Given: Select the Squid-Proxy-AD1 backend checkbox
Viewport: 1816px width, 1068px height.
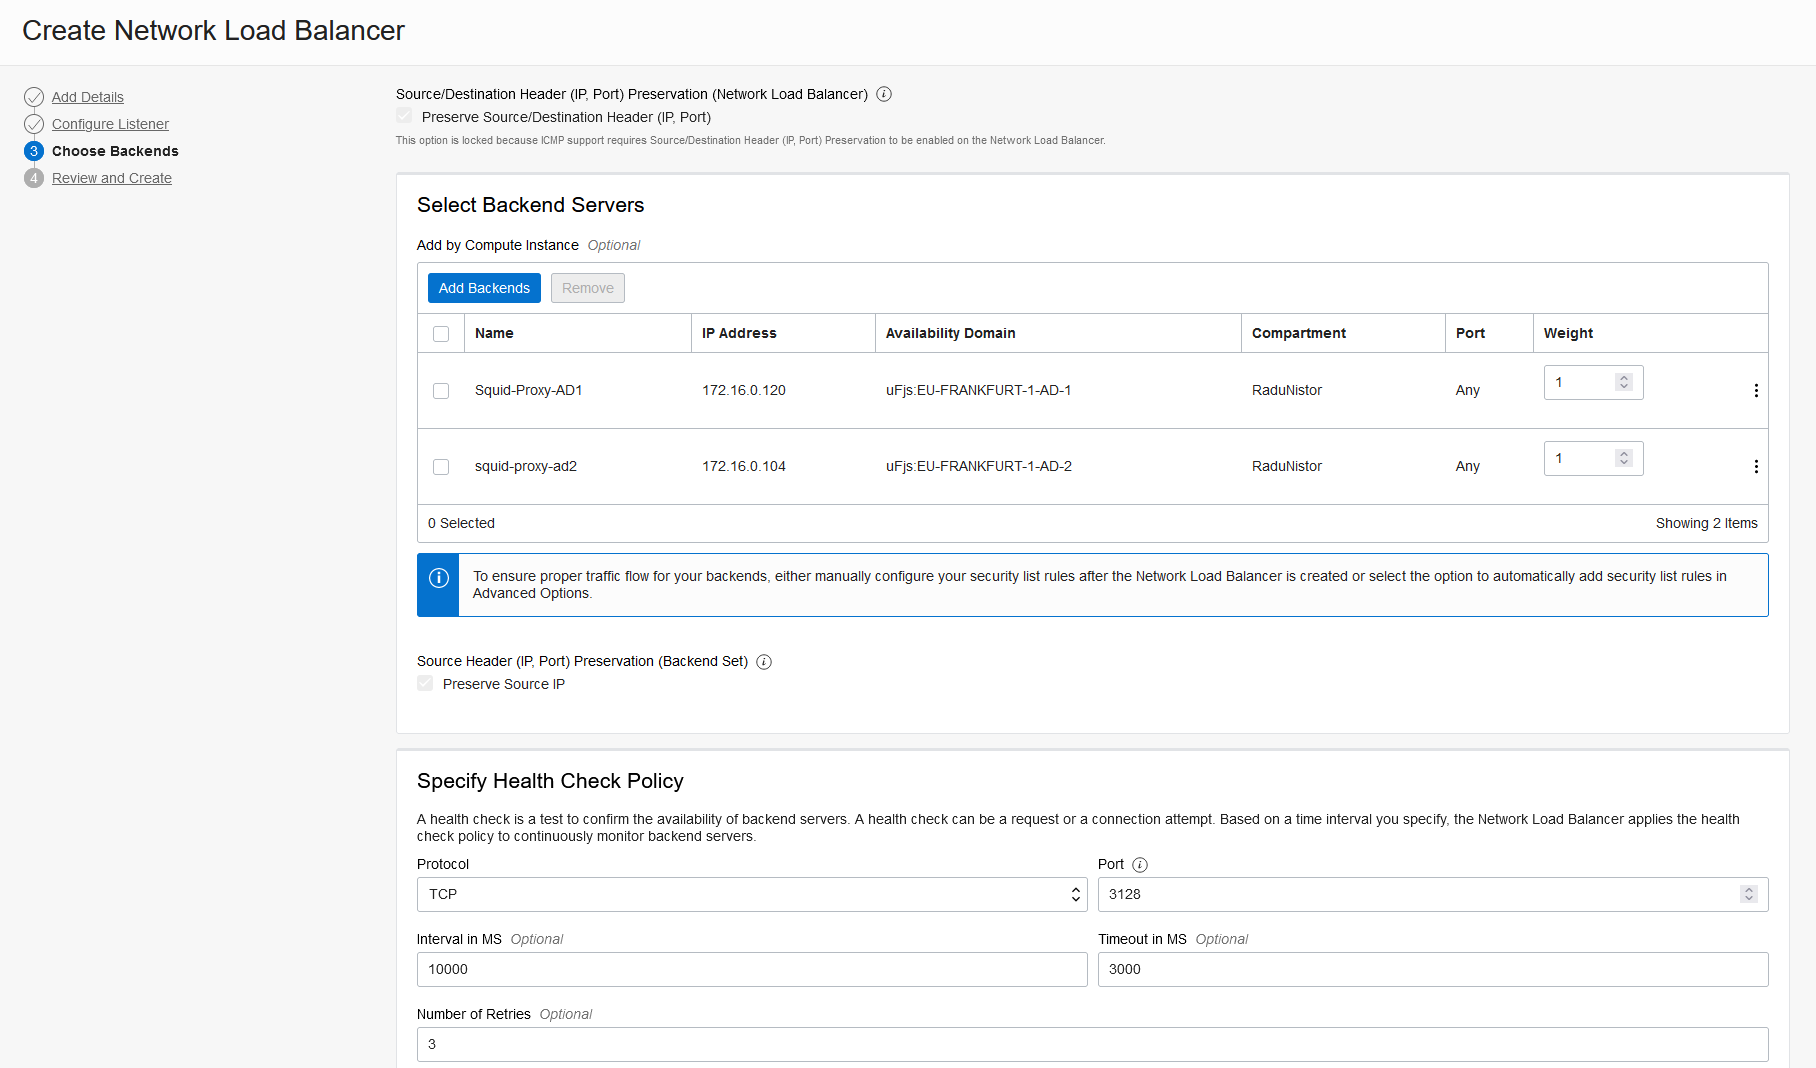Looking at the screenshot, I should click(441, 391).
